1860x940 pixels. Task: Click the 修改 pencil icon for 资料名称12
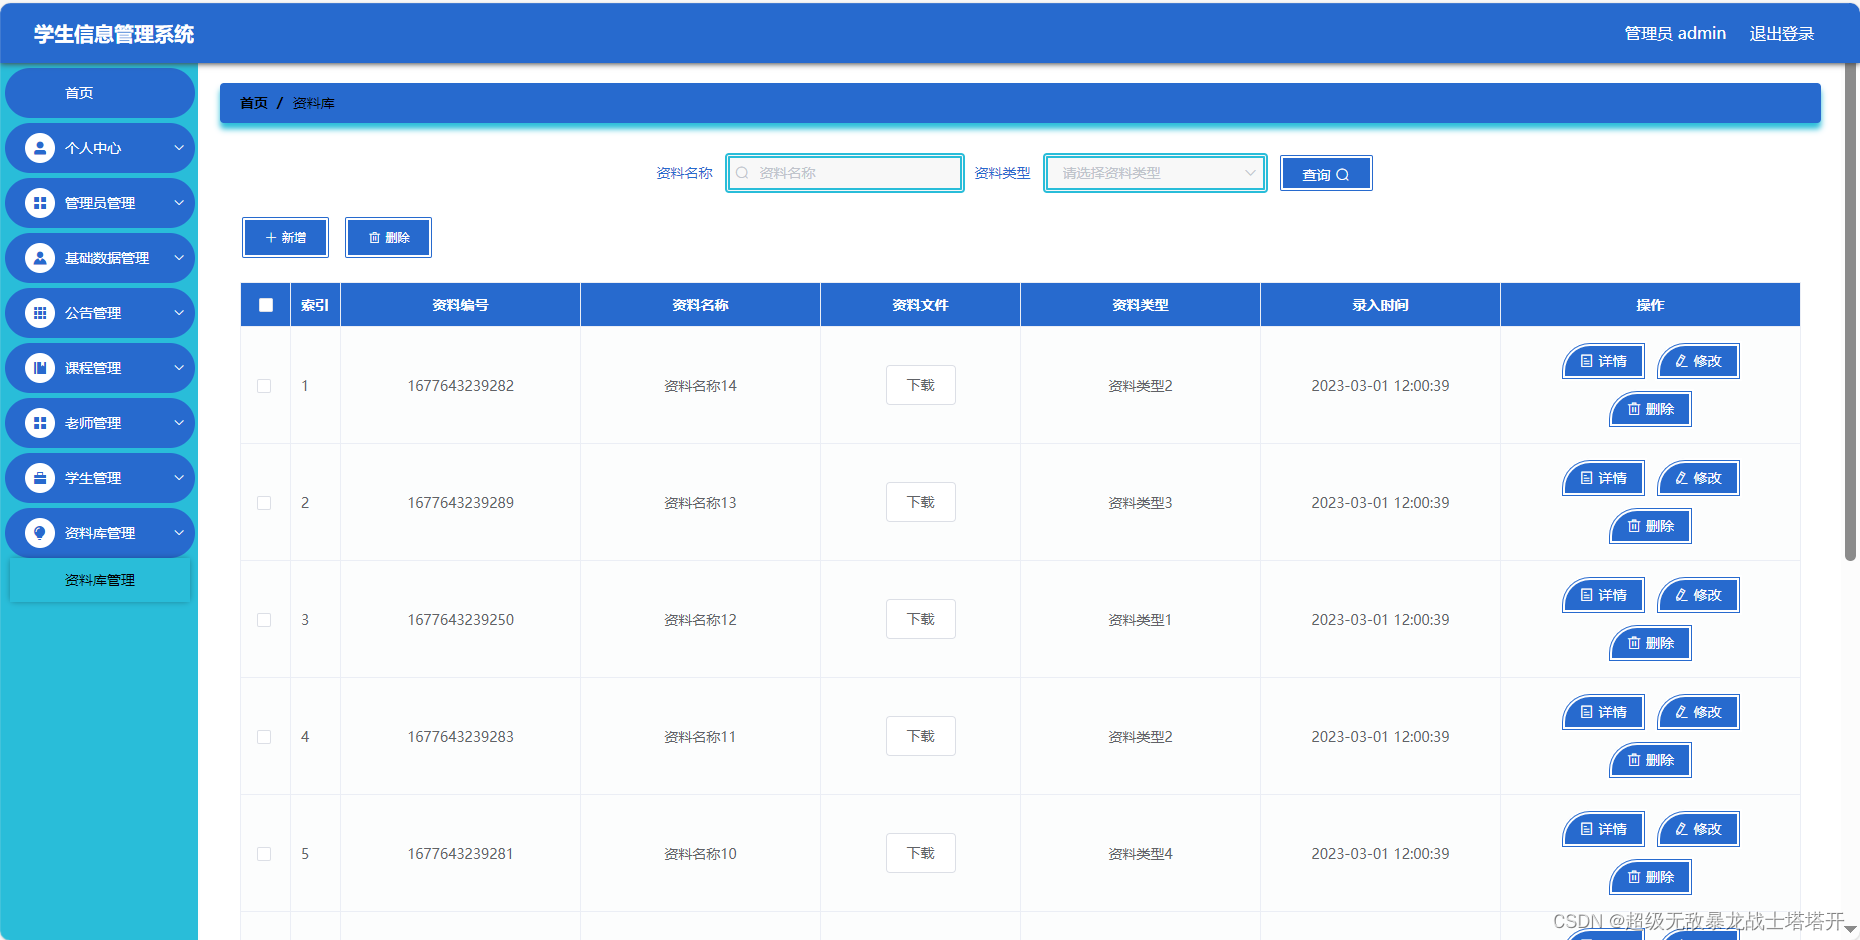[x=1682, y=595]
